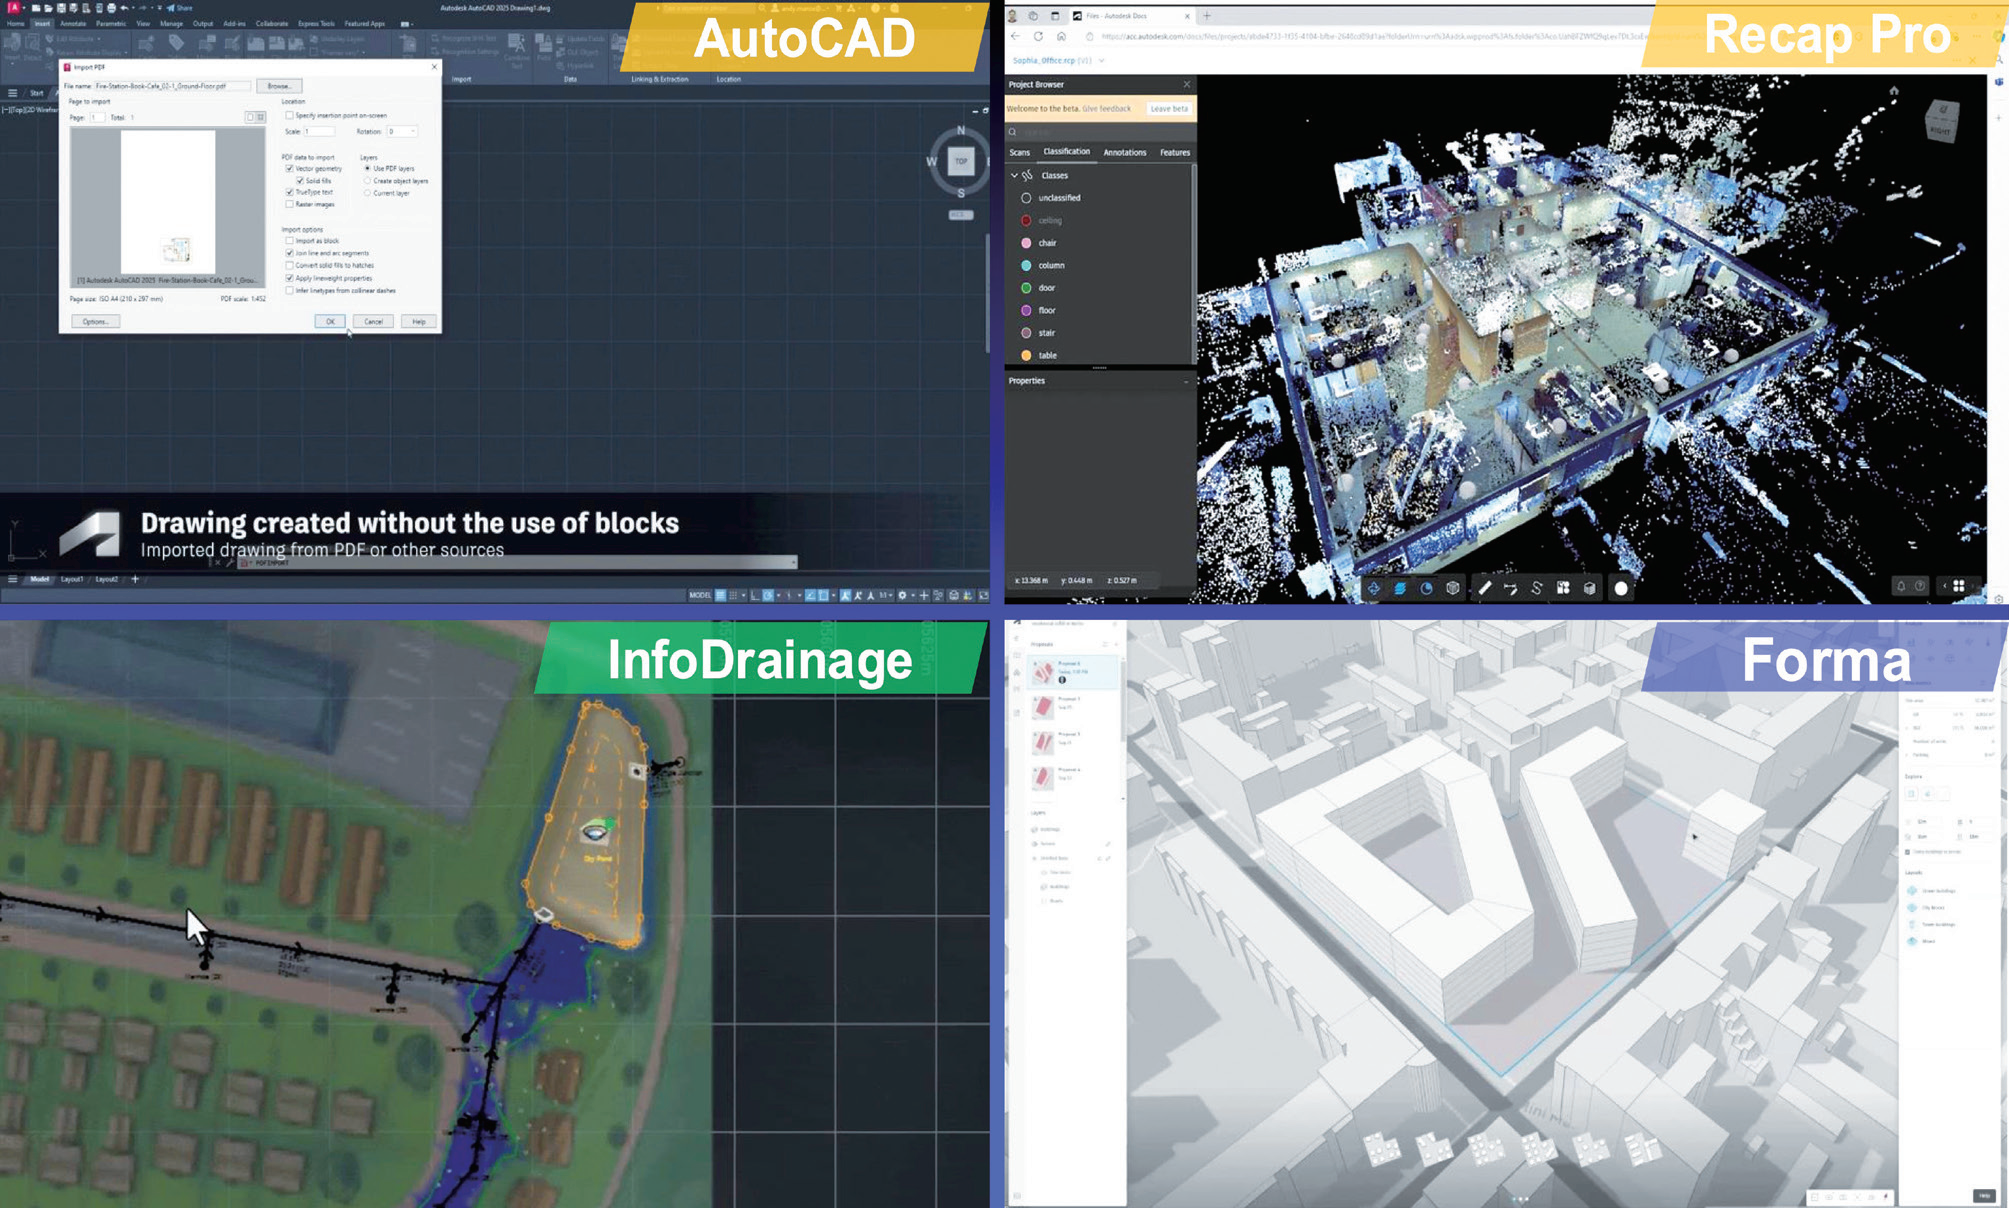Image resolution: width=2009 pixels, height=1208 pixels.
Task: Select the Current layer radio button
Action: coord(367,193)
